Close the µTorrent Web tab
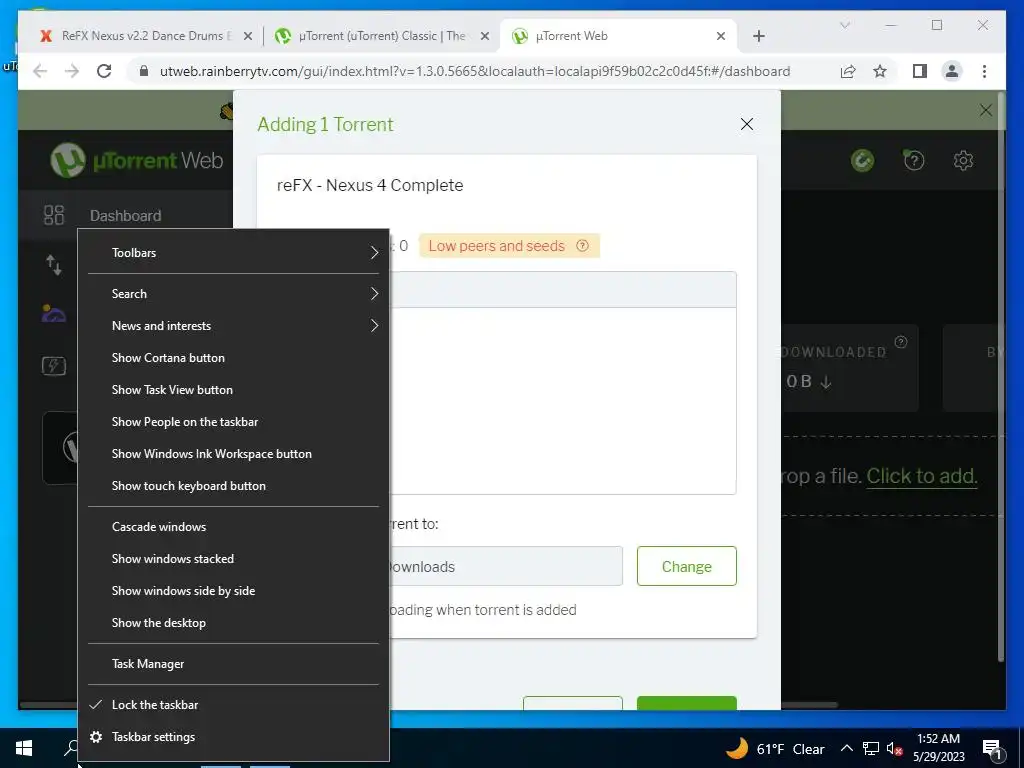Image resolution: width=1024 pixels, height=768 pixels. tap(721, 36)
